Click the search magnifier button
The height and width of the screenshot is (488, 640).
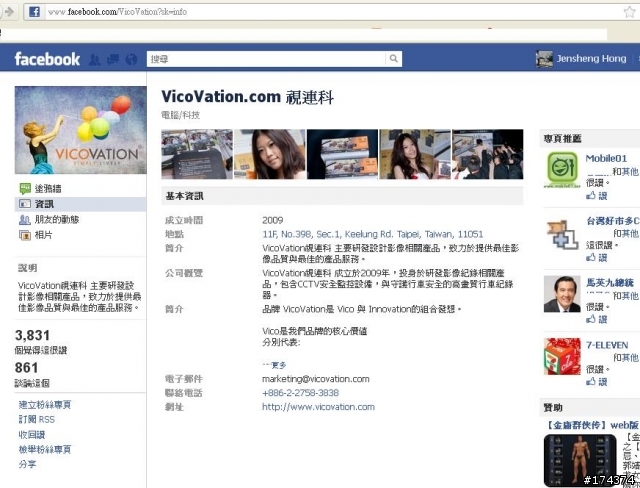click(393, 59)
